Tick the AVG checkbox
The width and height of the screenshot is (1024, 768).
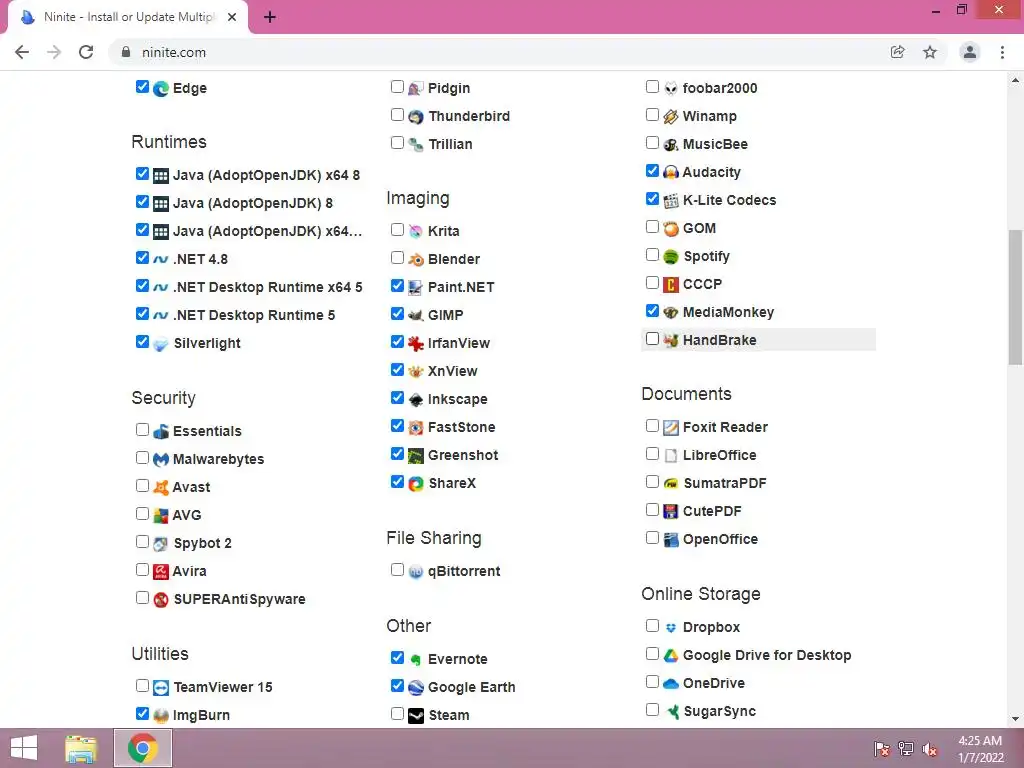[142, 513]
